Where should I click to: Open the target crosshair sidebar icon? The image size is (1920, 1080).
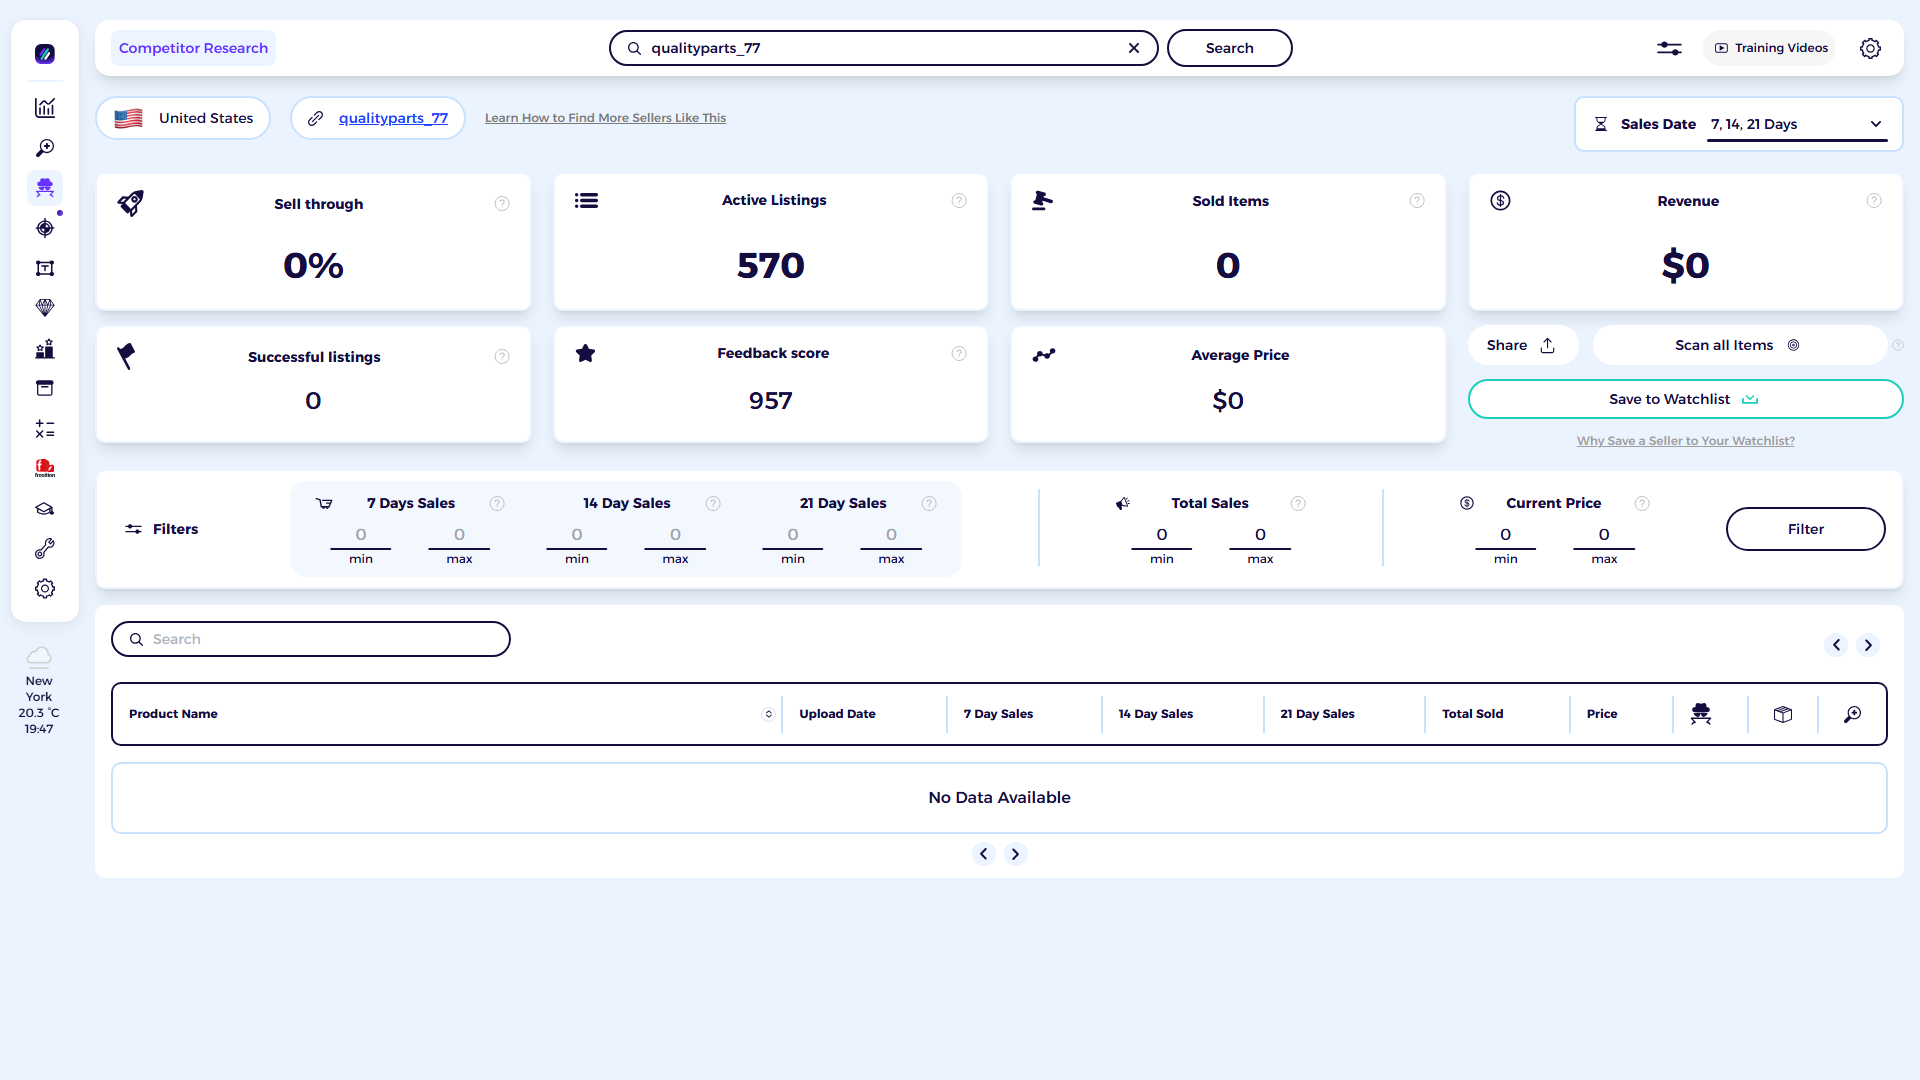[45, 228]
